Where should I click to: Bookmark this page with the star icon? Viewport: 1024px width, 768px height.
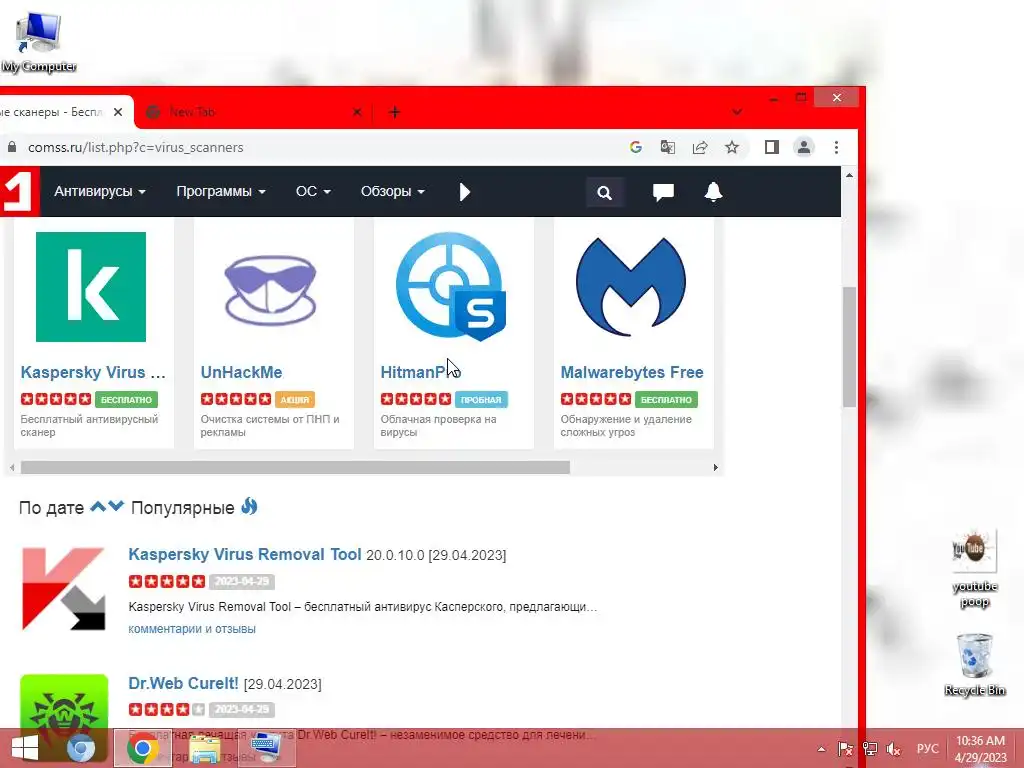coord(731,148)
